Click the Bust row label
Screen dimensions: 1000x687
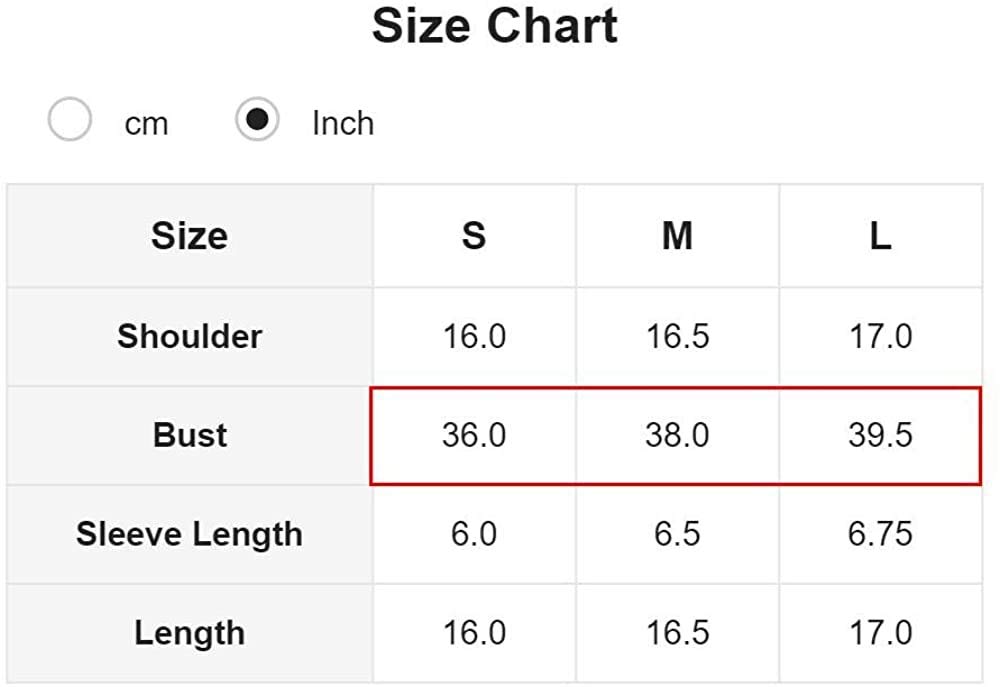point(189,435)
